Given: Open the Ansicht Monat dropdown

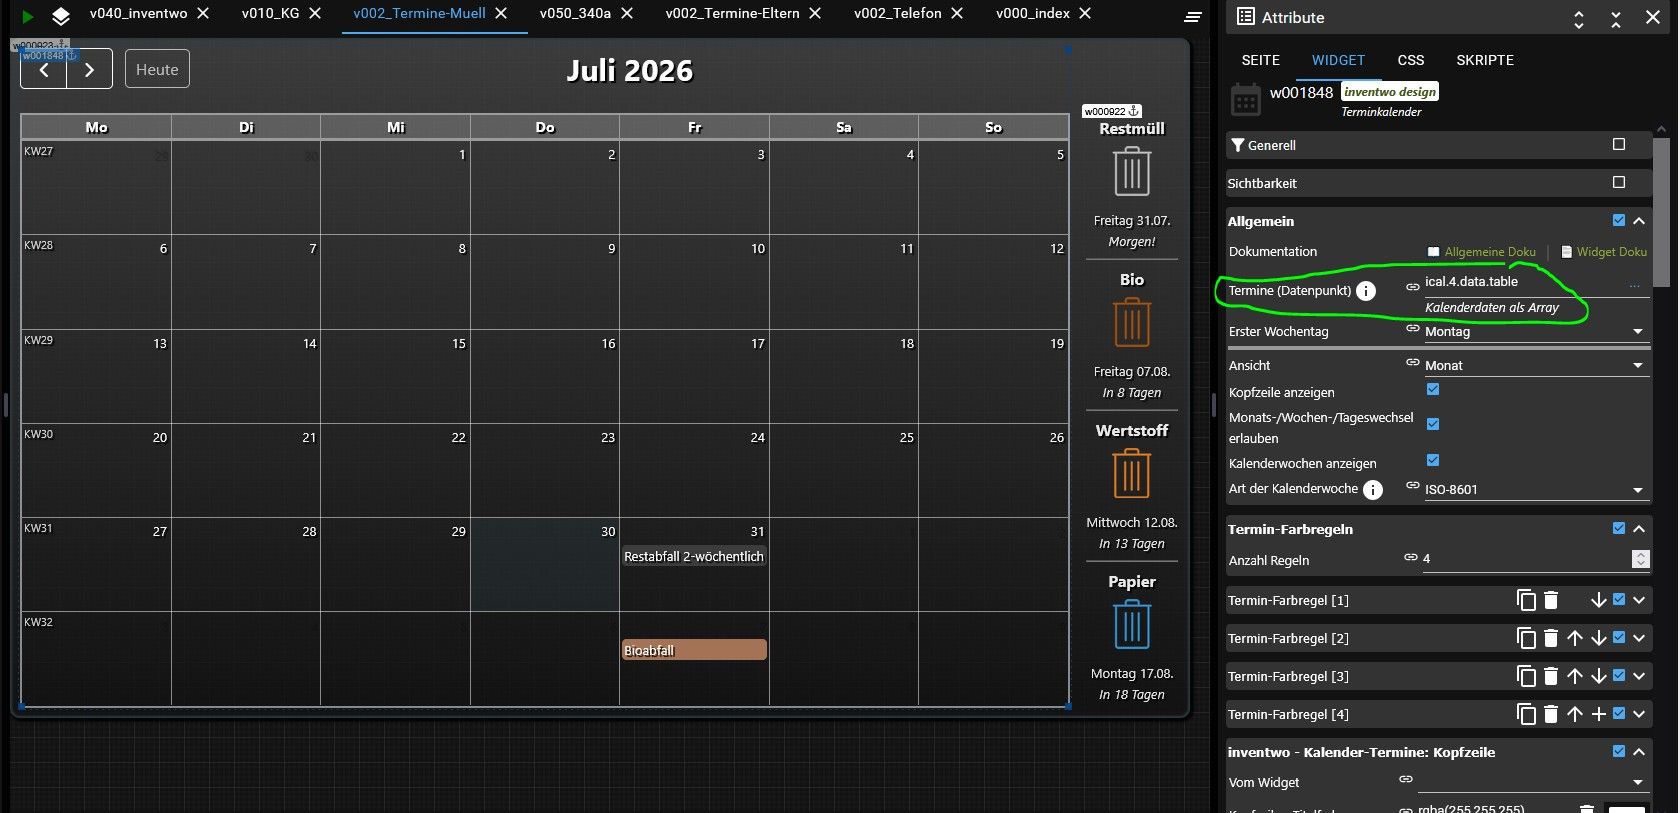Looking at the screenshot, I should pos(1534,365).
